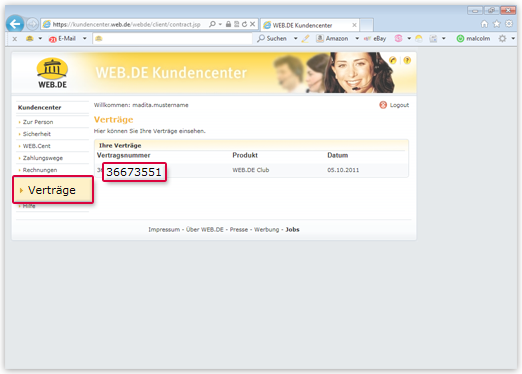Expand dropdown next to page tool icon
The width and height of the screenshot is (522, 374).
[x=444, y=39]
